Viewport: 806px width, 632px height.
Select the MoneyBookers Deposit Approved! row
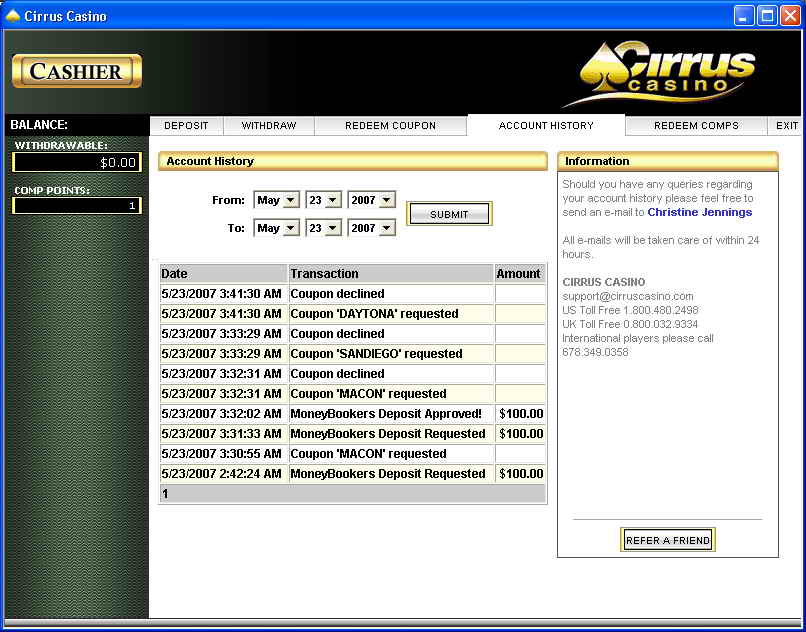[x=353, y=414]
